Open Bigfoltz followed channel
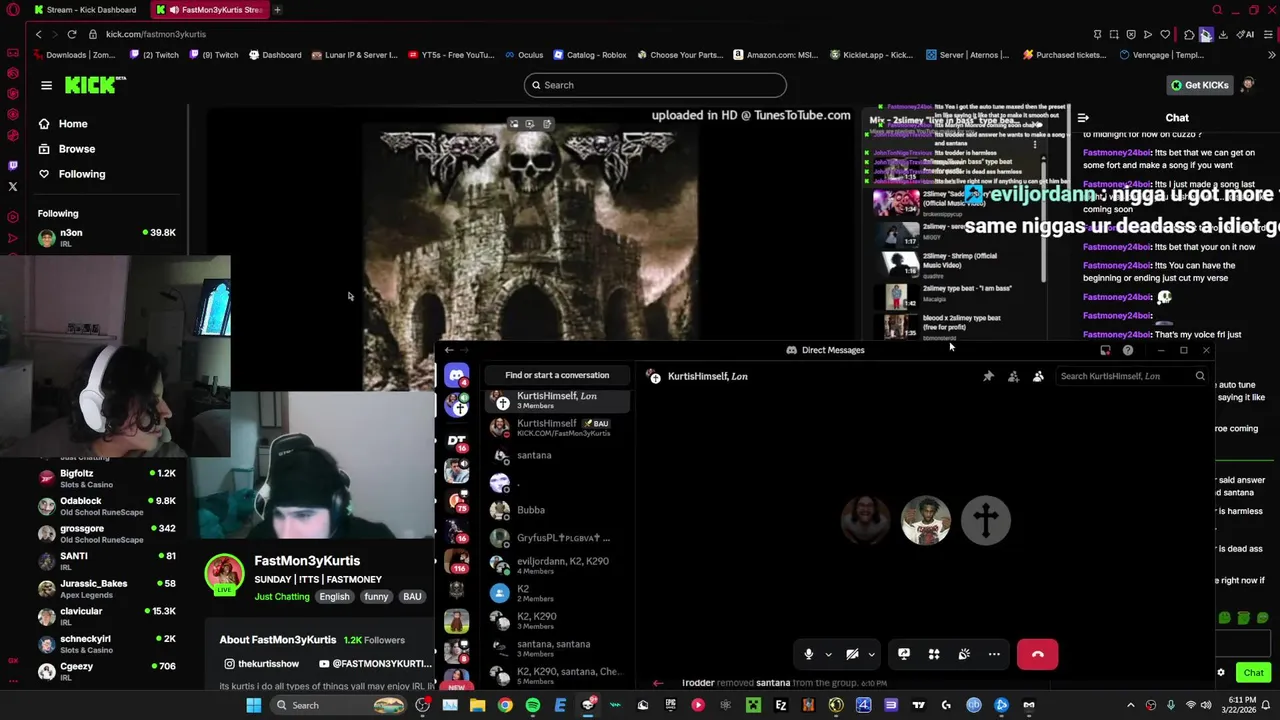 pos(107,478)
